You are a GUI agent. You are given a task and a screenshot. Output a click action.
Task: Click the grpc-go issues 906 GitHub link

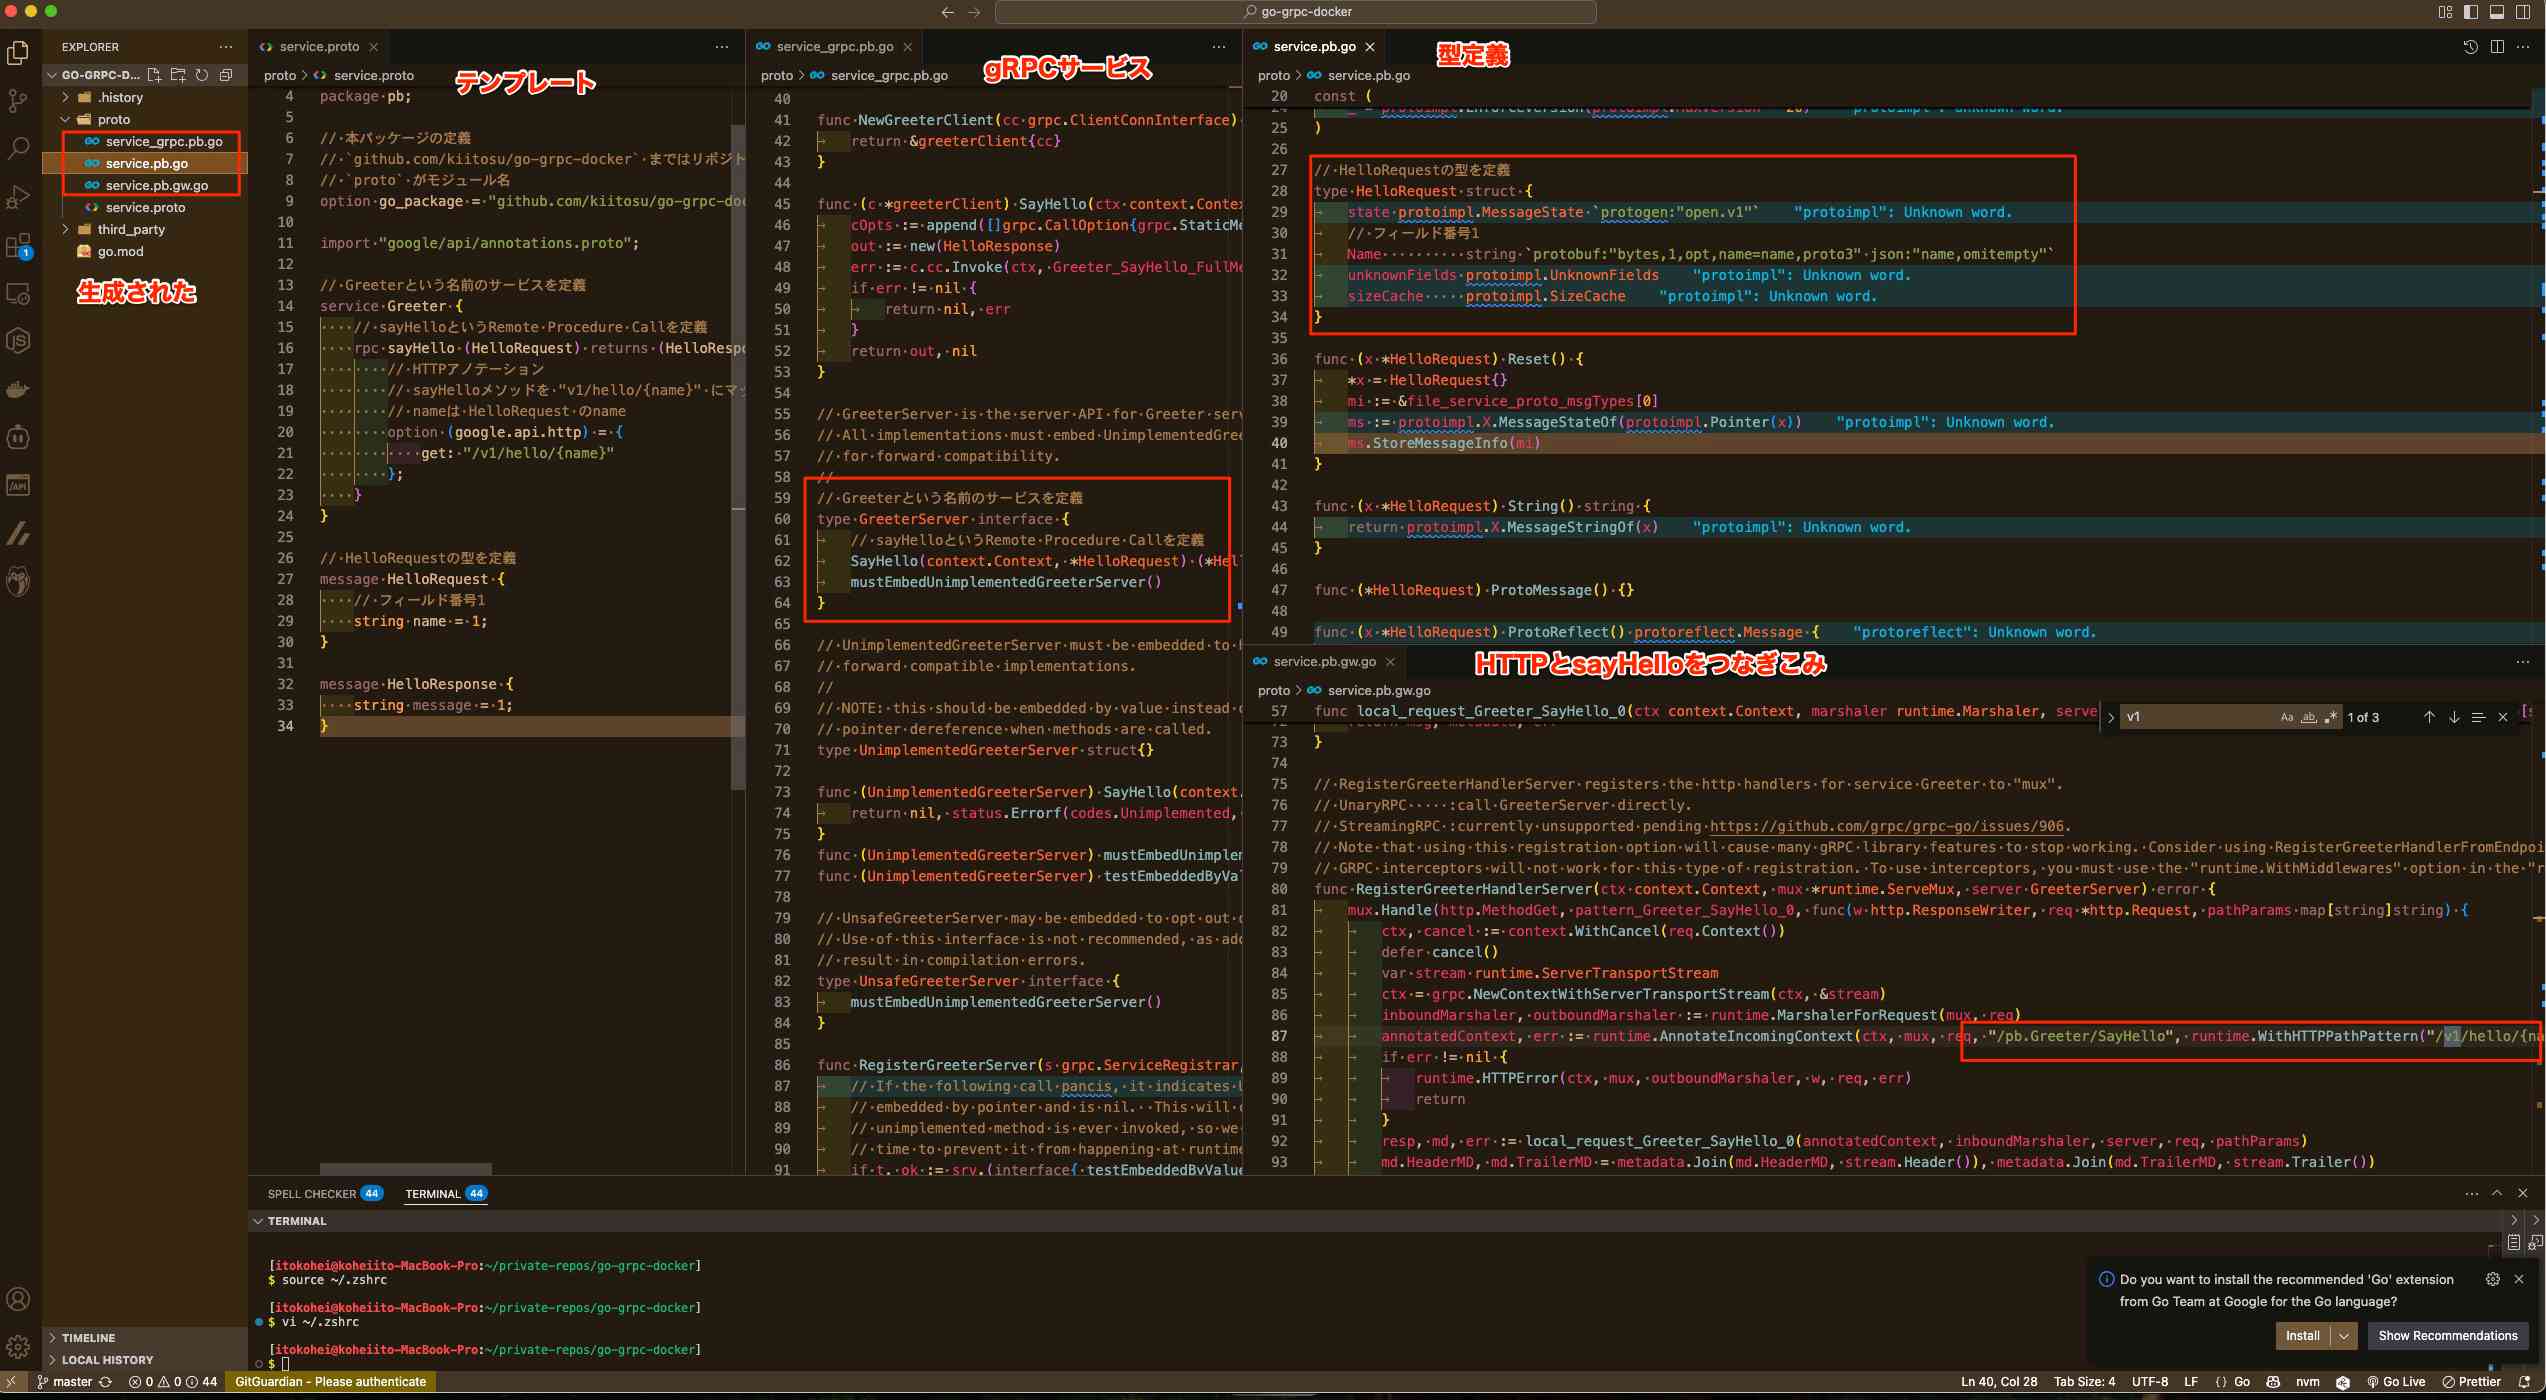(1886, 826)
